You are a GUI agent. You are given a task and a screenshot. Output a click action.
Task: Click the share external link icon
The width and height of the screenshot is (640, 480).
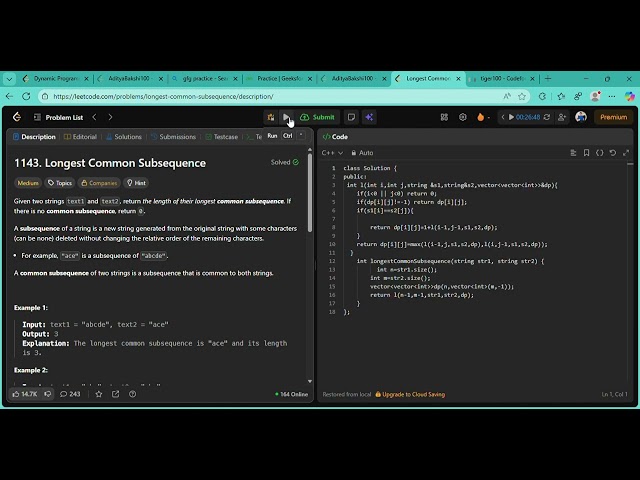tap(116, 394)
